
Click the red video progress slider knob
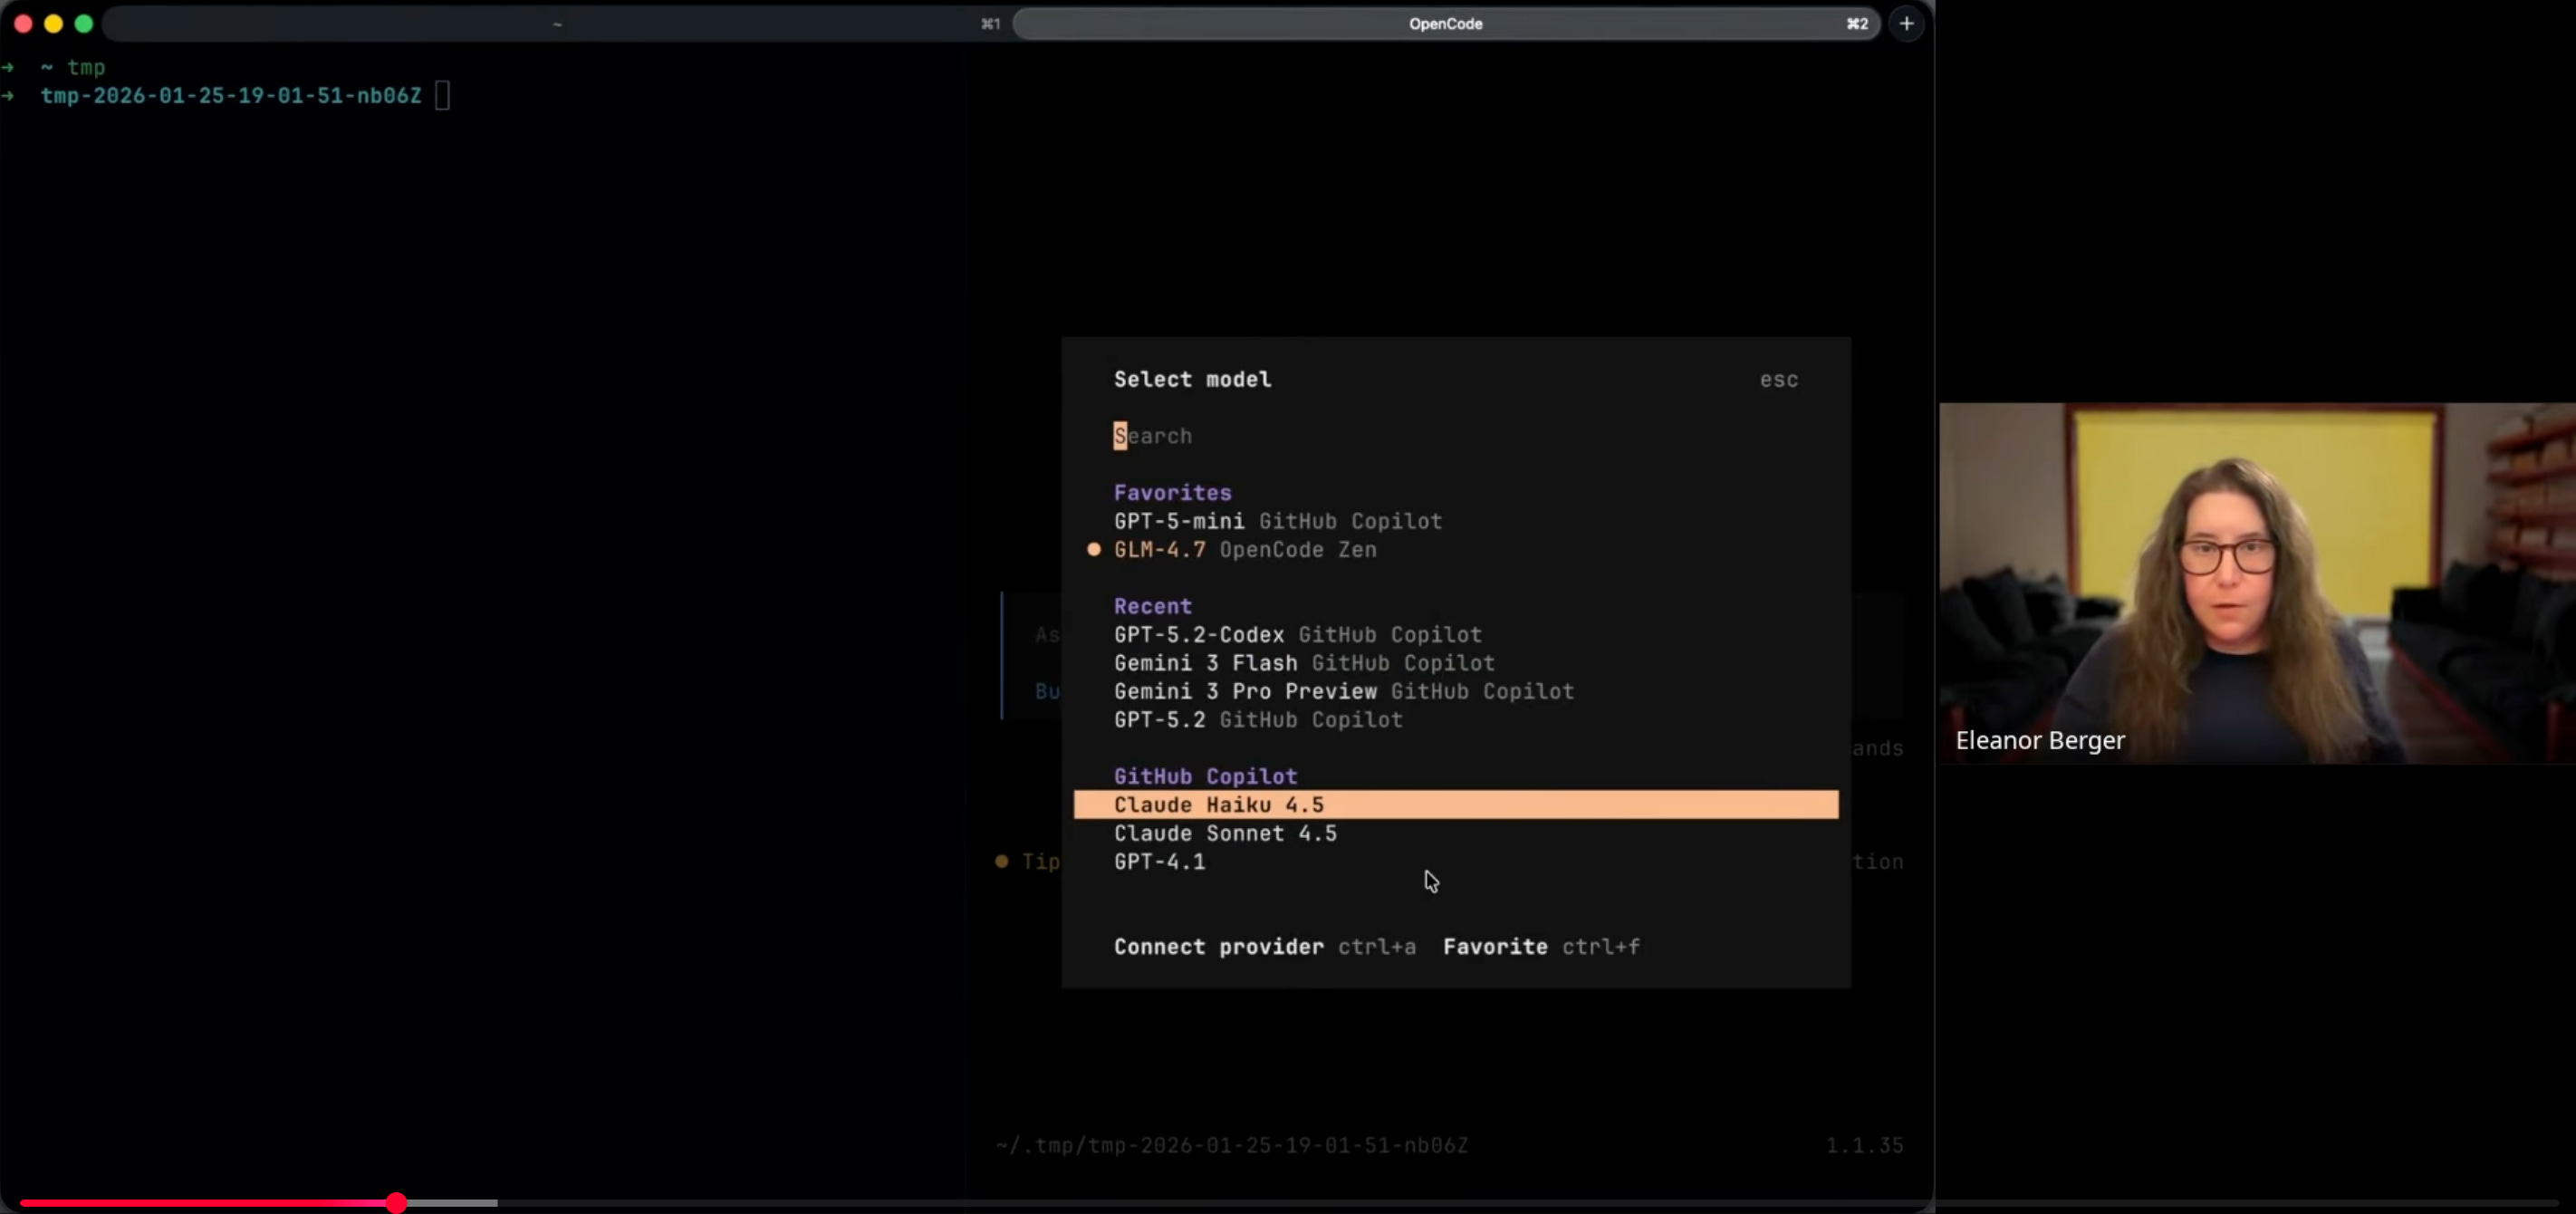[397, 1203]
